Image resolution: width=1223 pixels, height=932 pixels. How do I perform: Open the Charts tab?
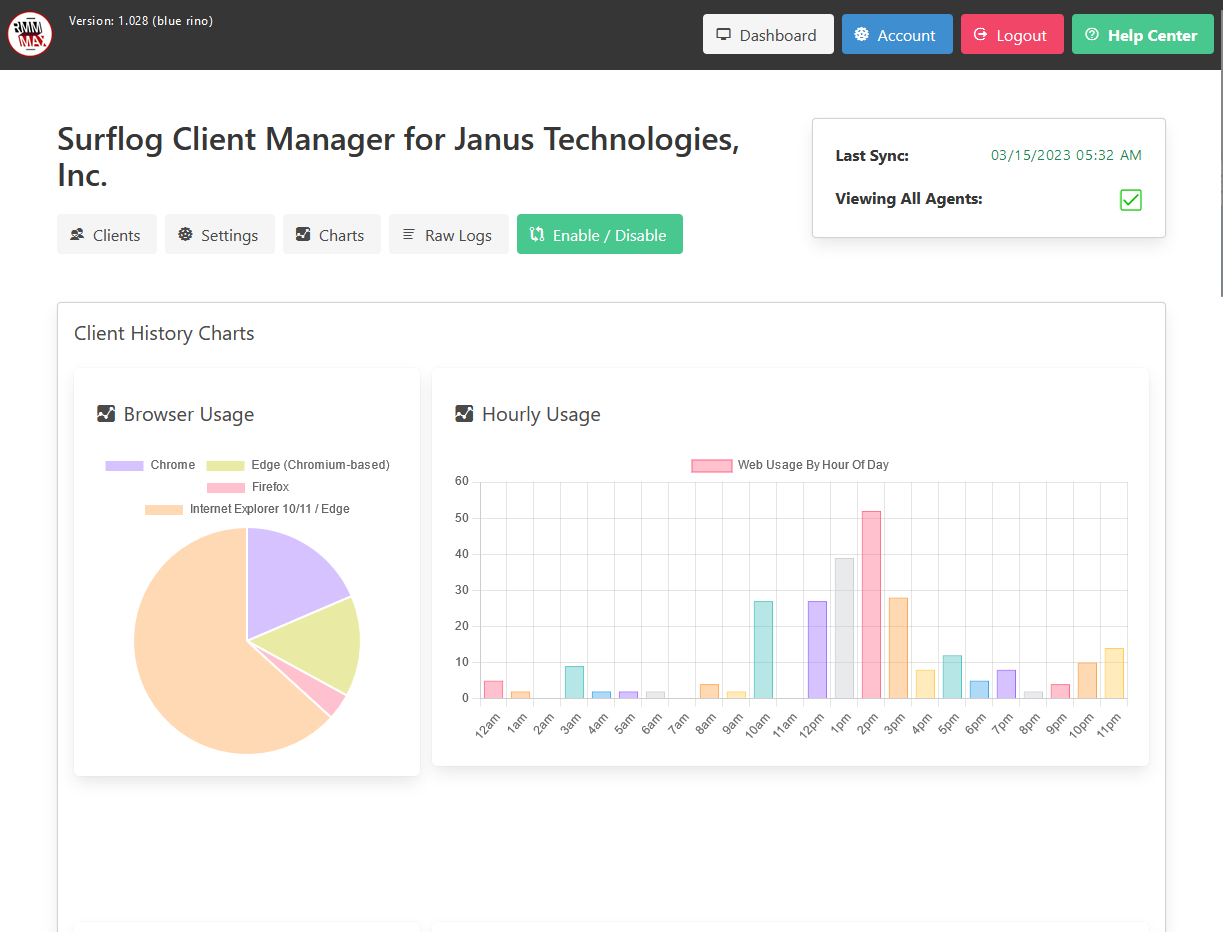tap(331, 235)
